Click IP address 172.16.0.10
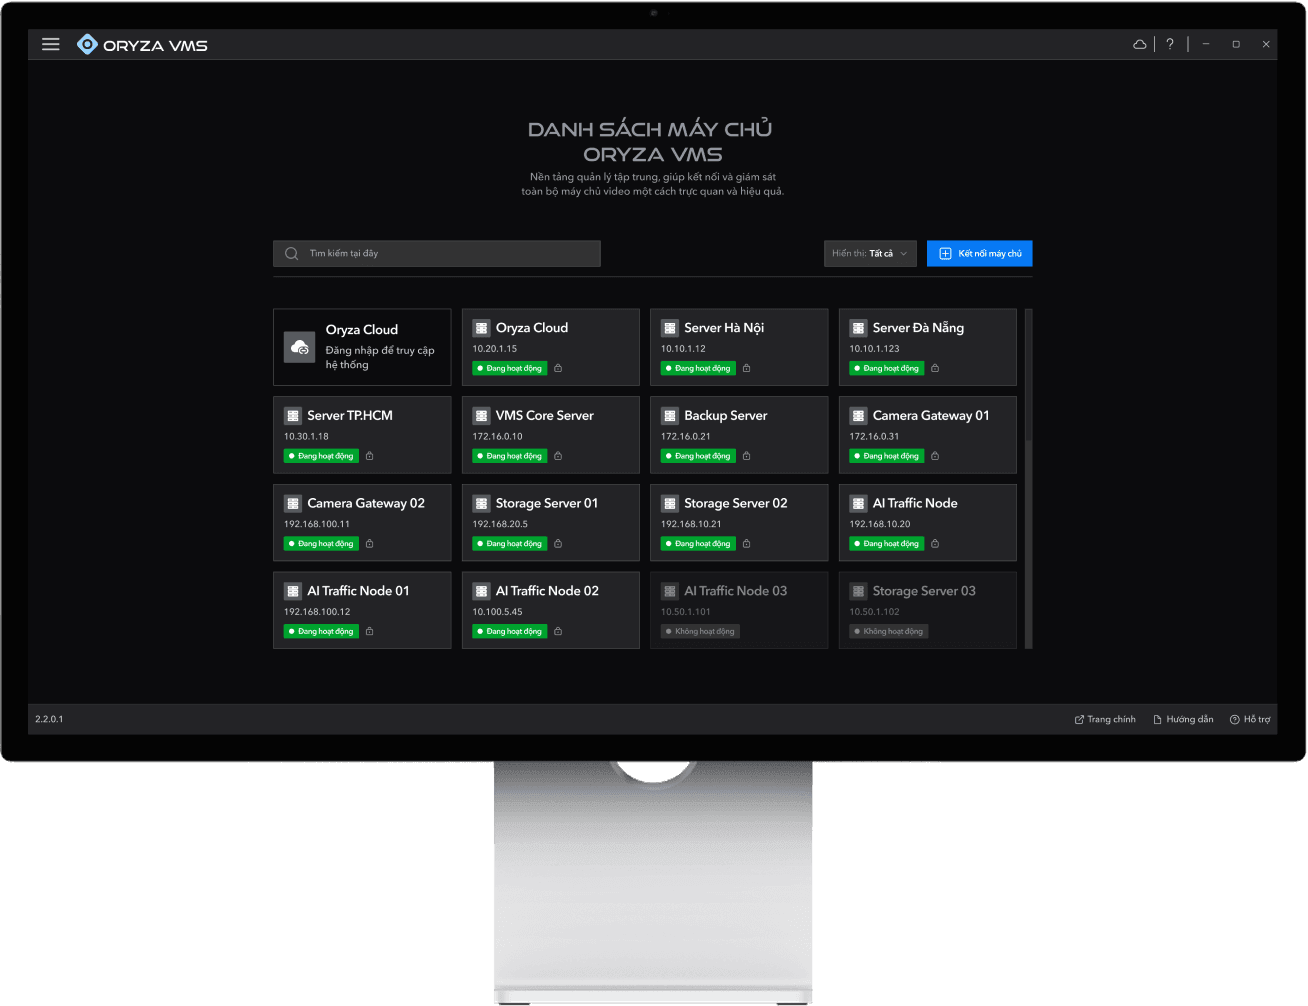1308x1006 pixels. click(x=497, y=436)
